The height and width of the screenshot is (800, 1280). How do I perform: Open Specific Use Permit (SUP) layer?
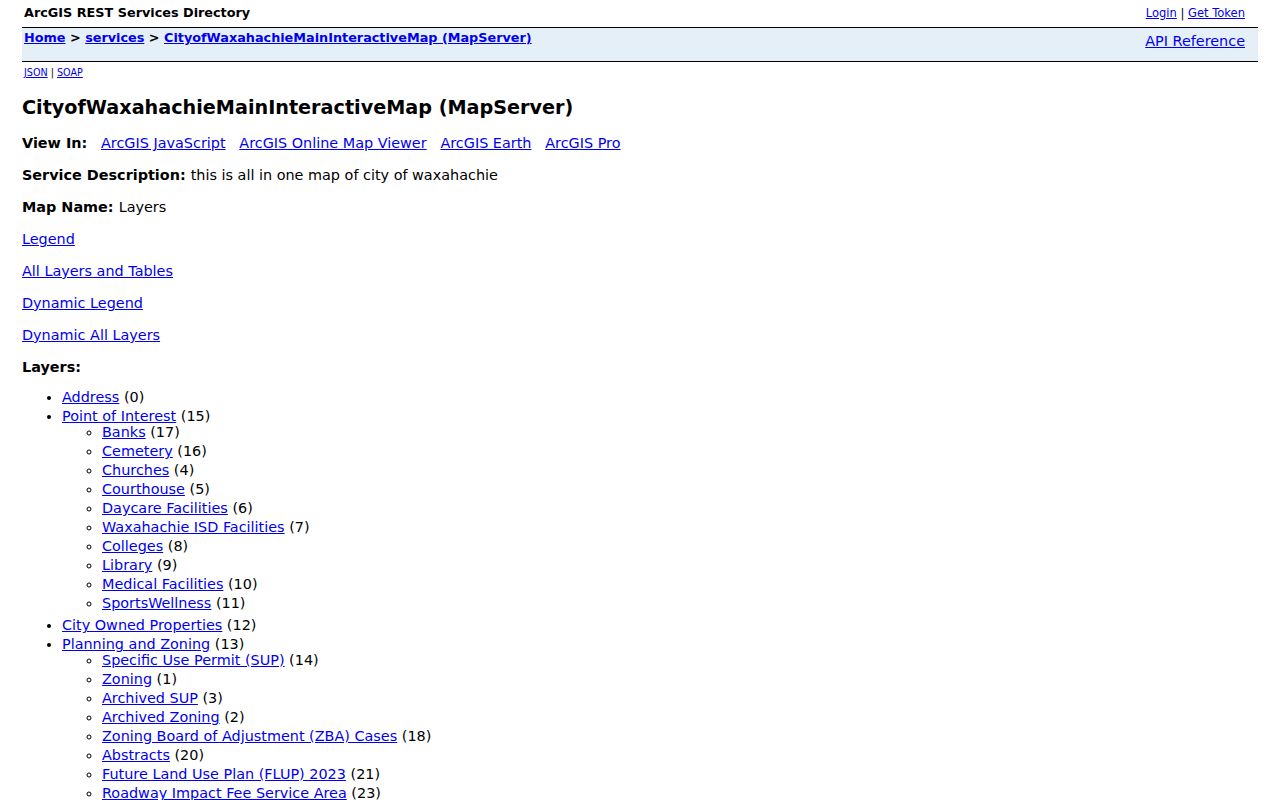tap(193, 660)
